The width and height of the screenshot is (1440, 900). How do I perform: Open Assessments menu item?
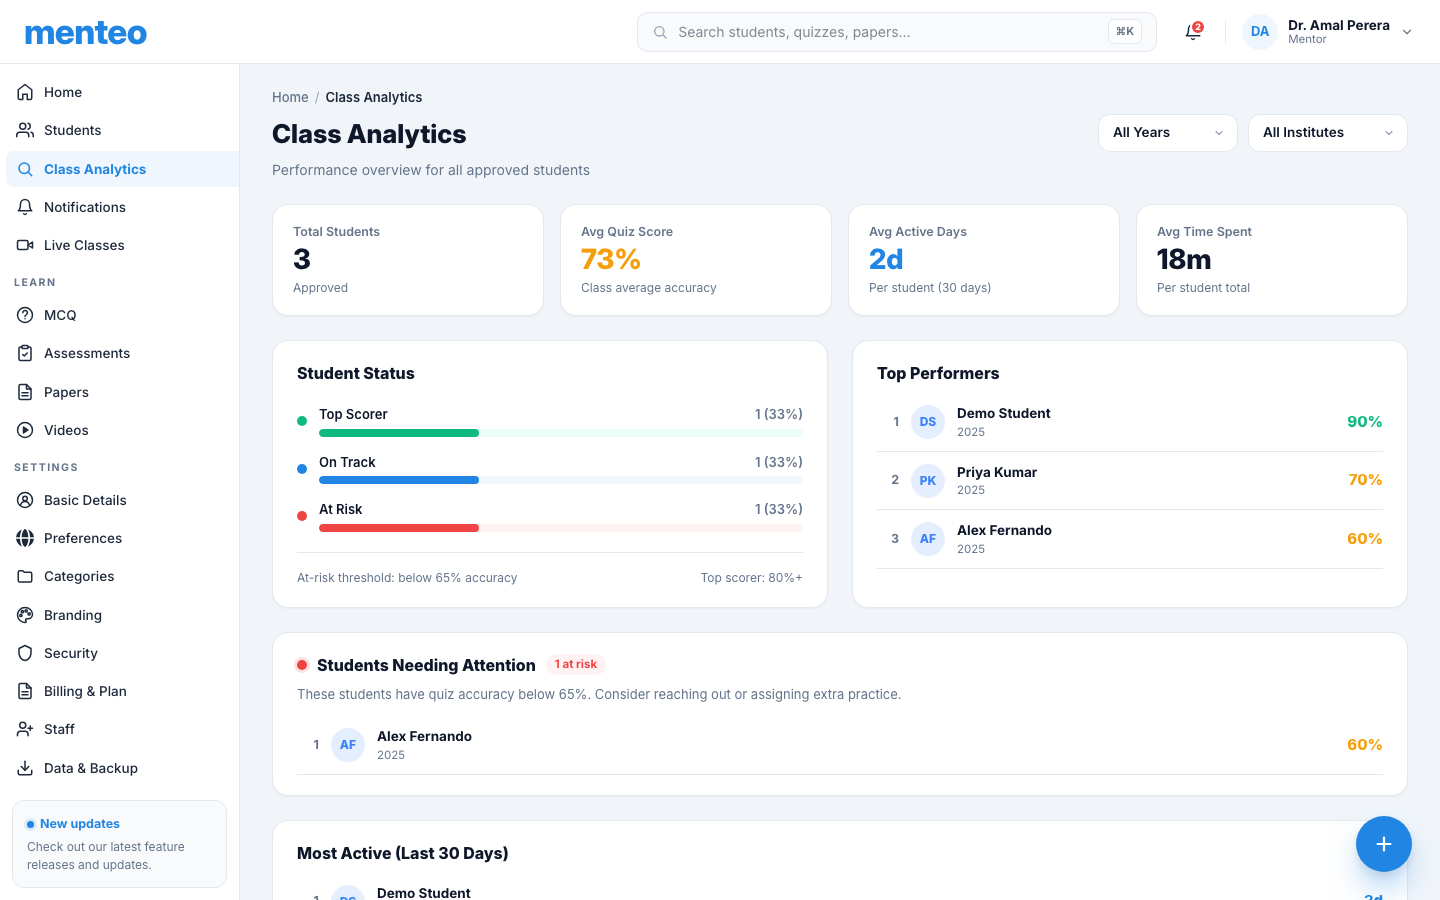click(x=122, y=353)
